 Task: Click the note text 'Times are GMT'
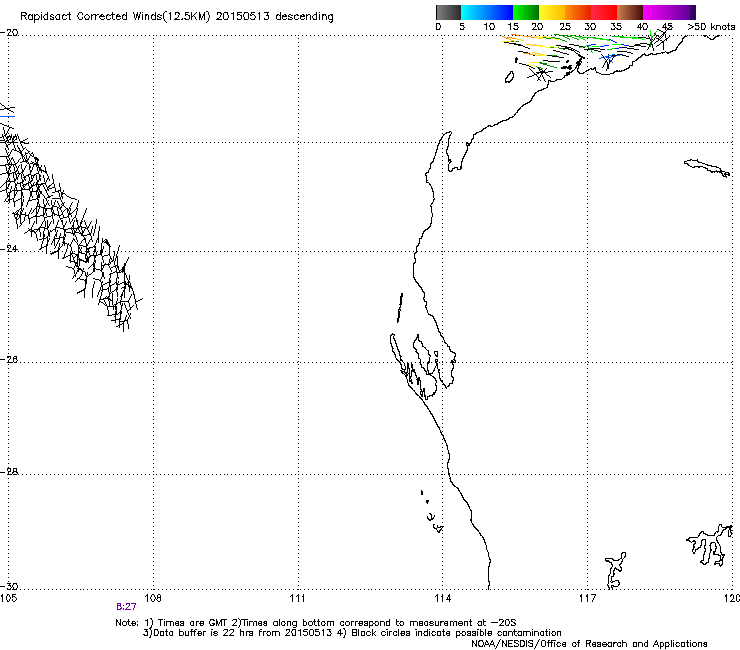coord(193,623)
